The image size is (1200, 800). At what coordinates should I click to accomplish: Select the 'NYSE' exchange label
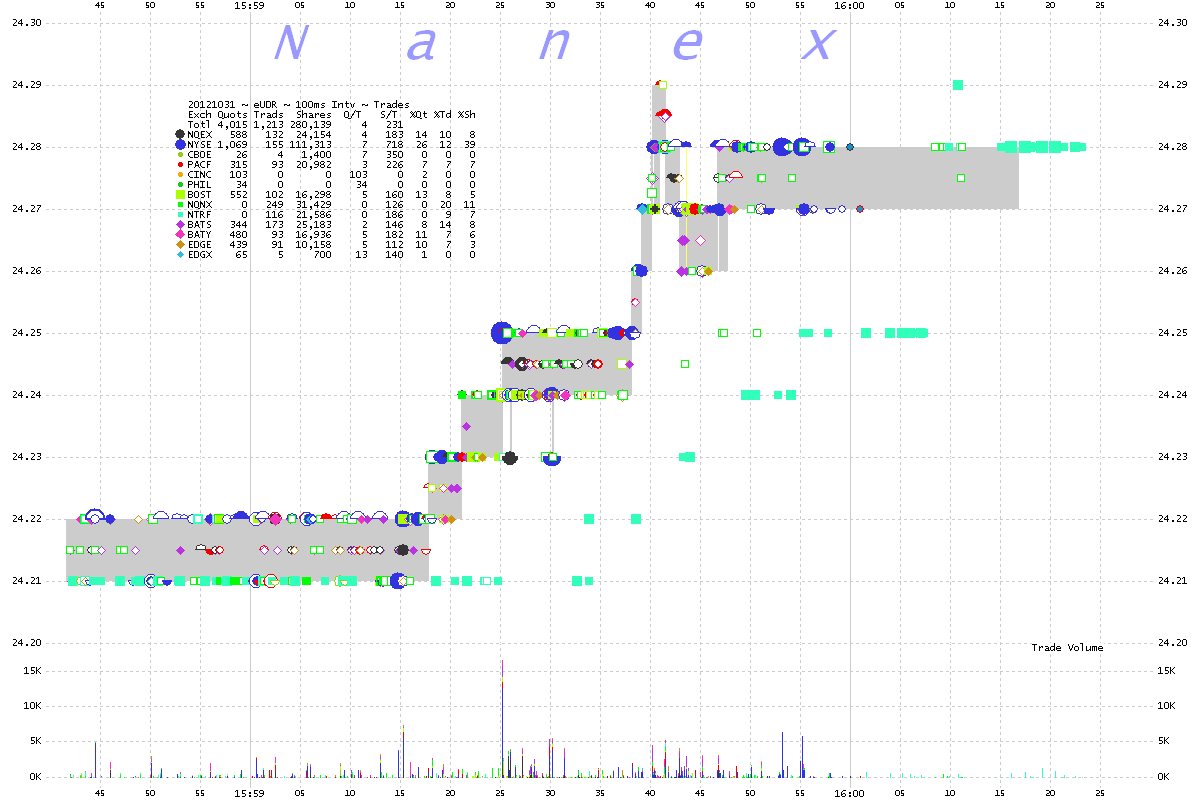tap(200, 144)
